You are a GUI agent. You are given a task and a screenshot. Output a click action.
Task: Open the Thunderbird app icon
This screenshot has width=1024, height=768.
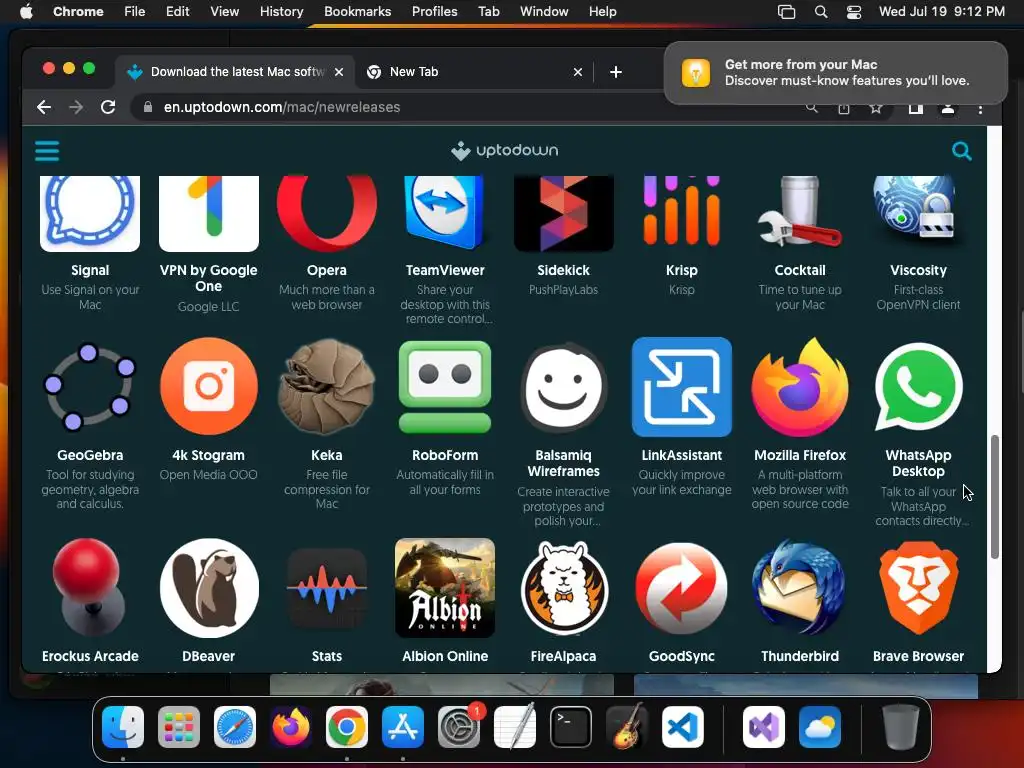(x=800, y=588)
